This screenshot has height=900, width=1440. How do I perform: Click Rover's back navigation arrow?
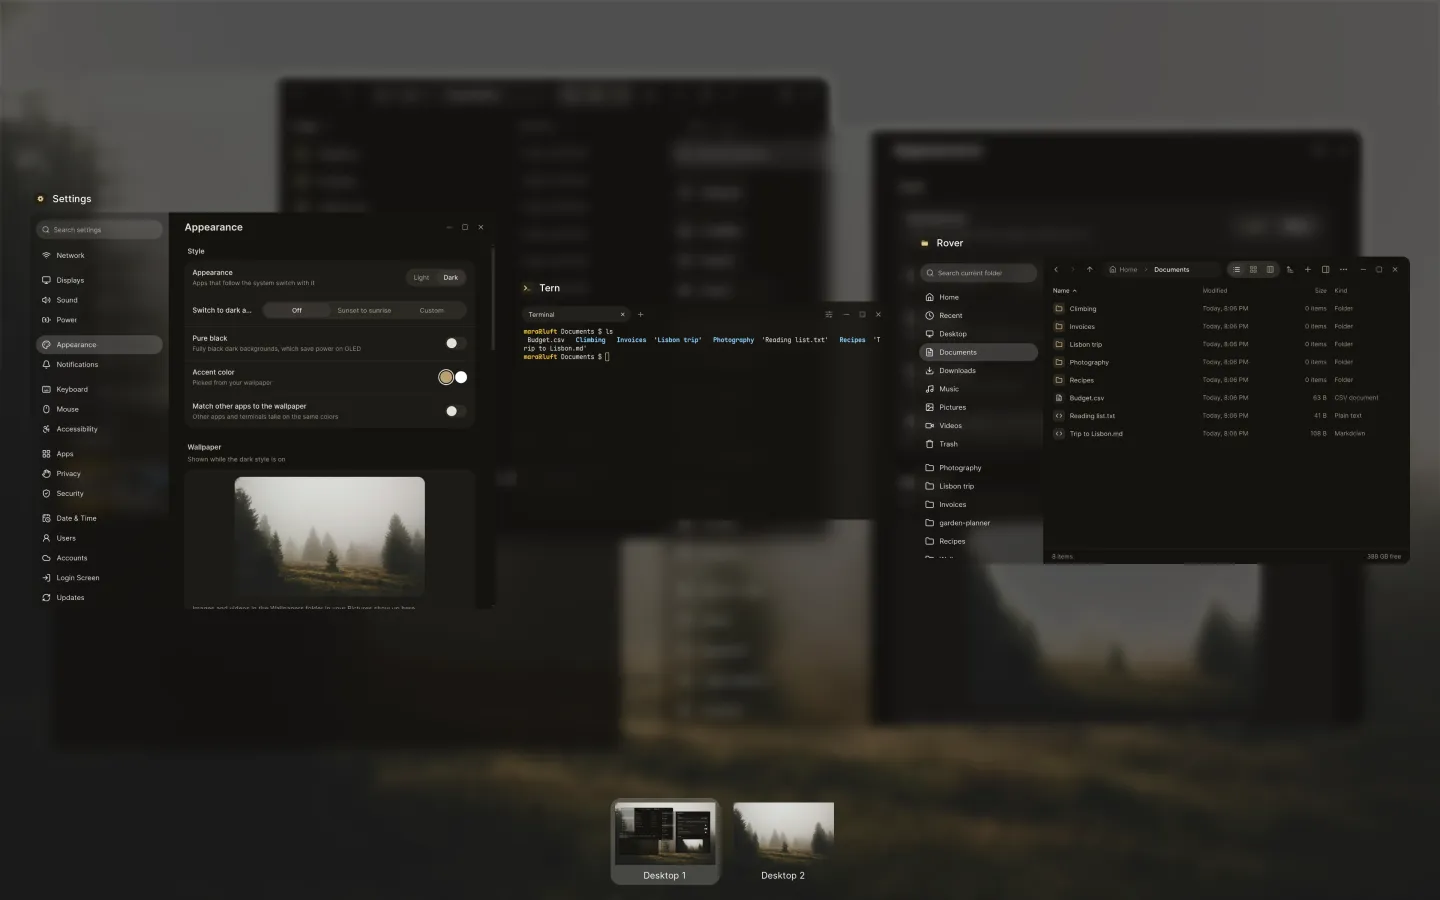click(x=1056, y=269)
